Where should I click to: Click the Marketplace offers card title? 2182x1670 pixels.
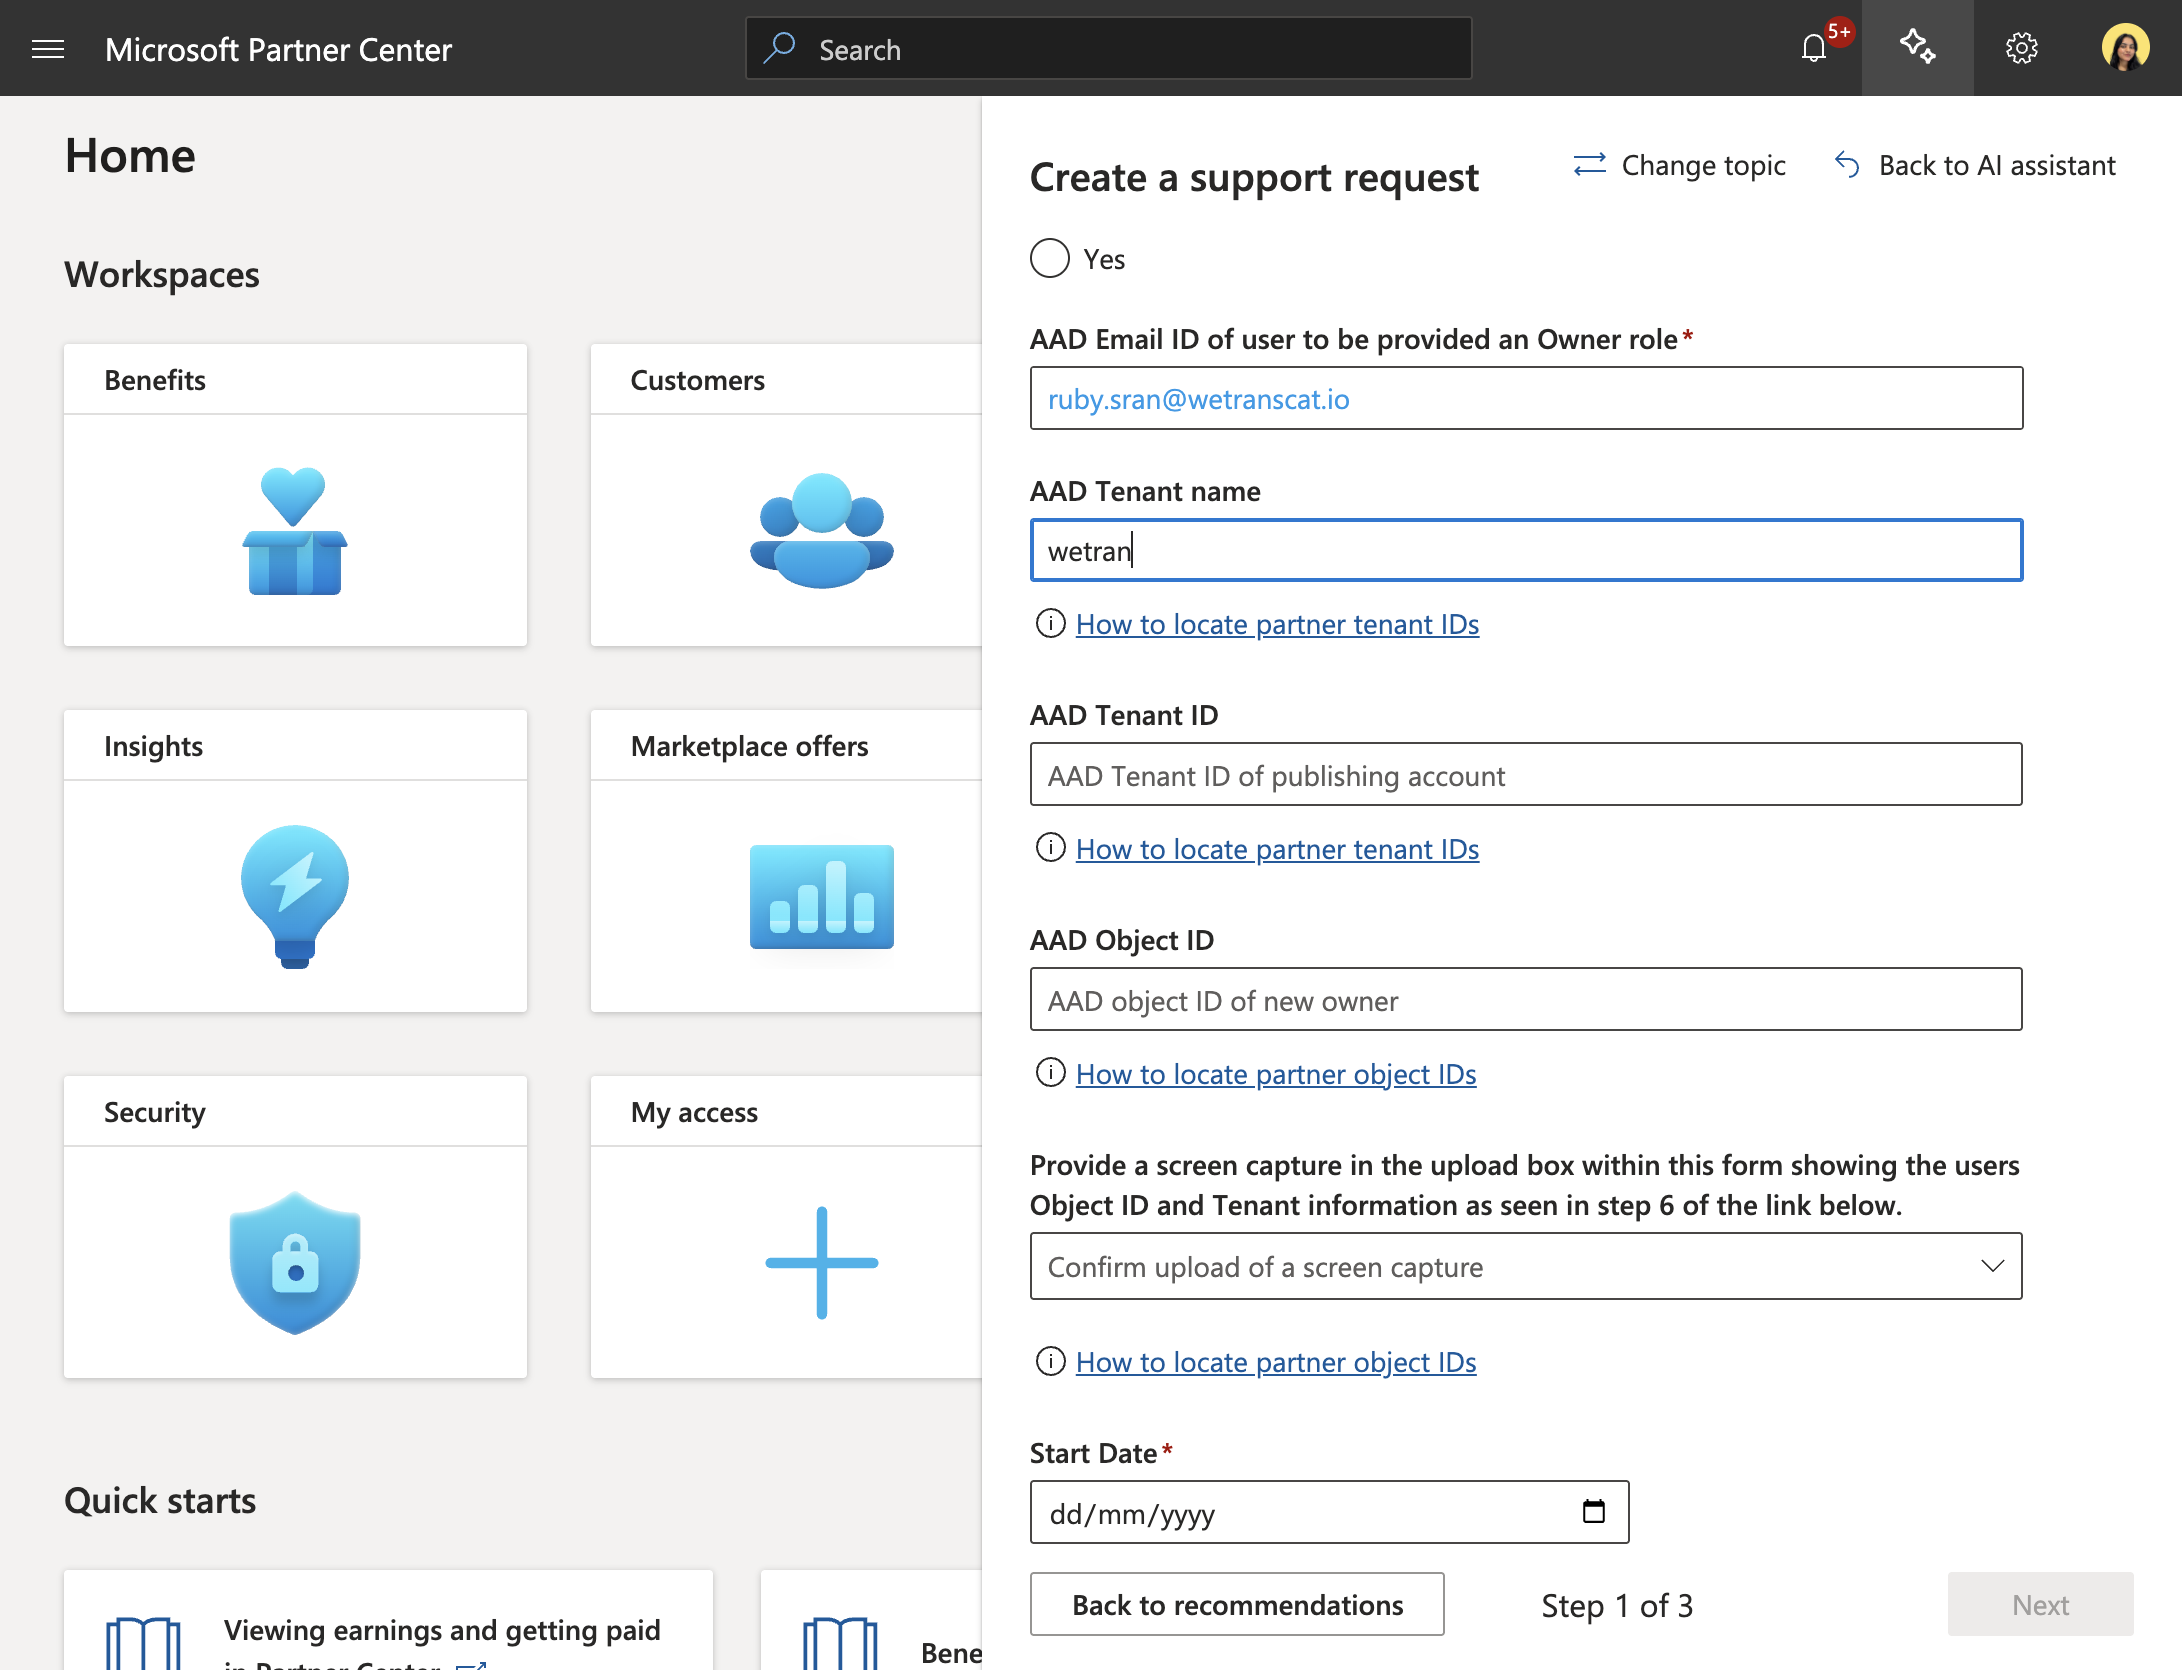[x=749, y=746]
